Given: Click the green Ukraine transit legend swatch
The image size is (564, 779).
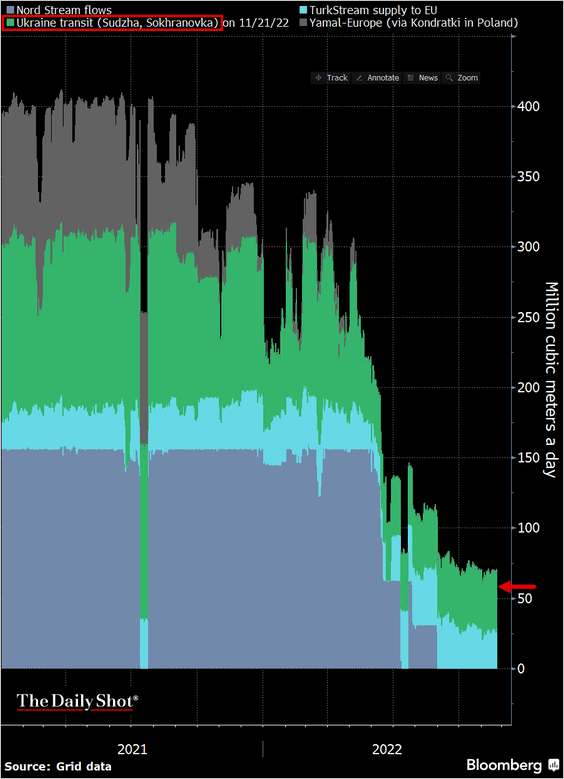Looking at the screenshot, I should [10, 23].
